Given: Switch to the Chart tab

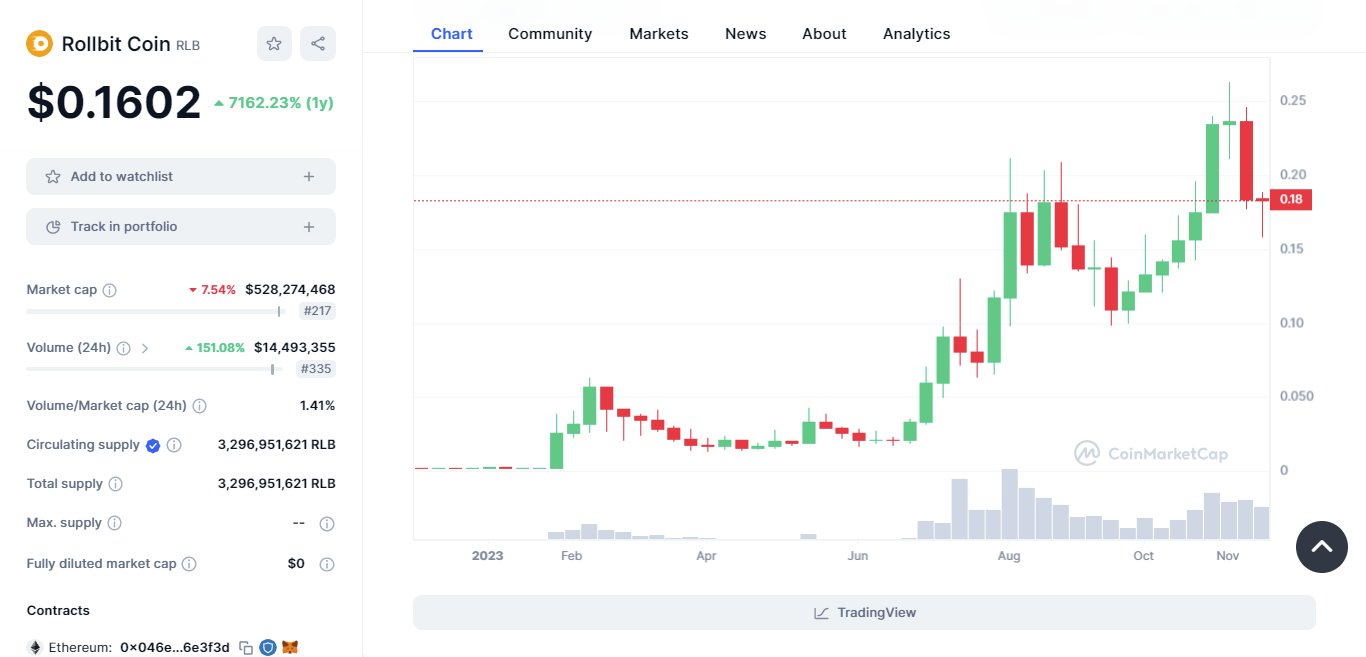Looking at the screenshot, I should point(452,34).
